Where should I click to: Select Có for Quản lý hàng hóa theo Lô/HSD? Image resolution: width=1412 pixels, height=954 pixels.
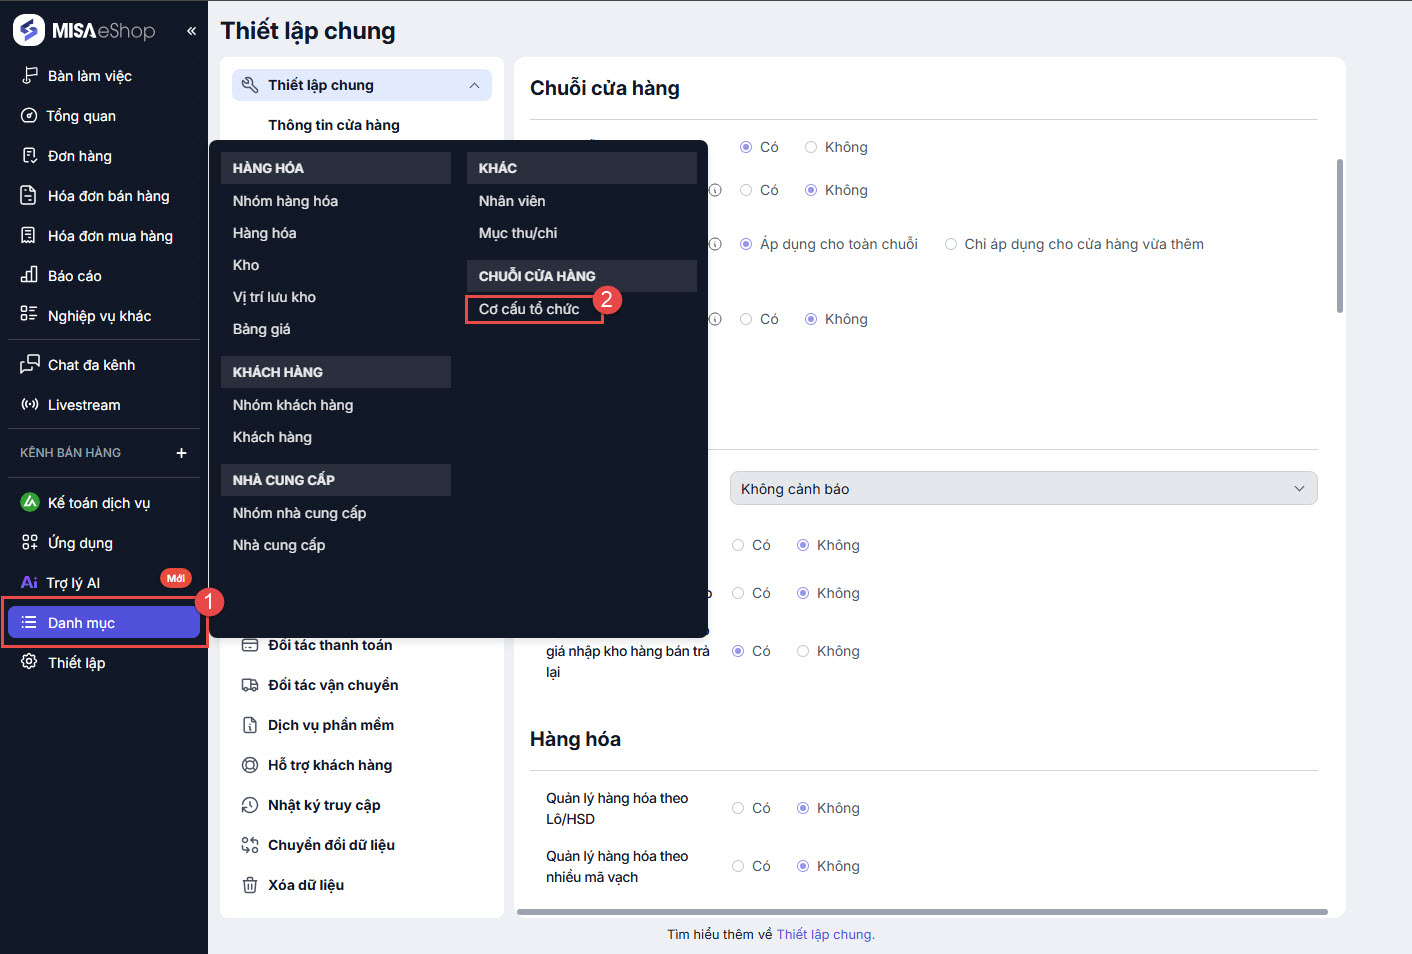(x=738, y=808)
